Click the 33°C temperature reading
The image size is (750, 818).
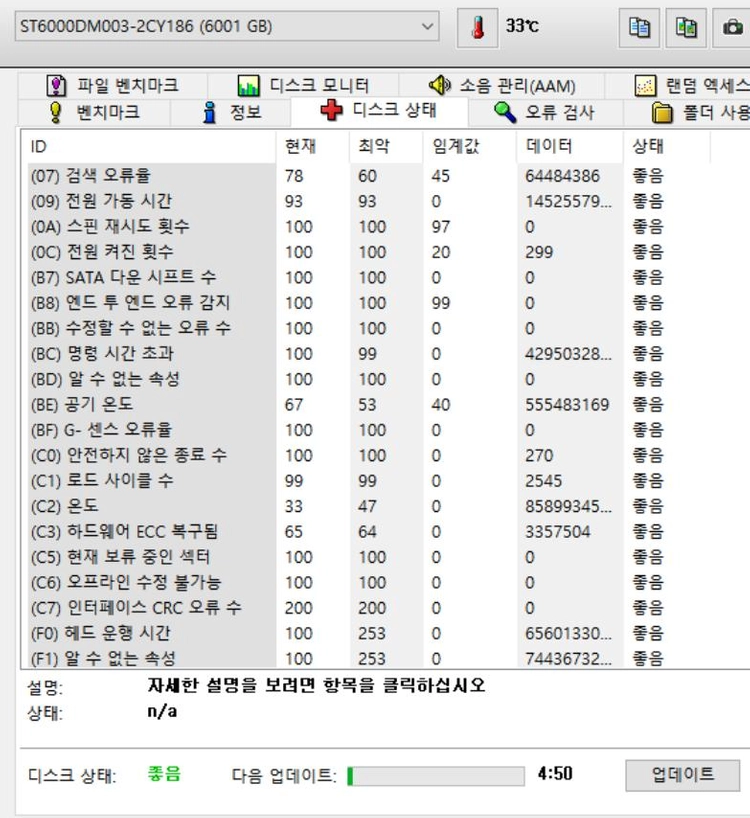pyautogui.click(x=522, y=26)
